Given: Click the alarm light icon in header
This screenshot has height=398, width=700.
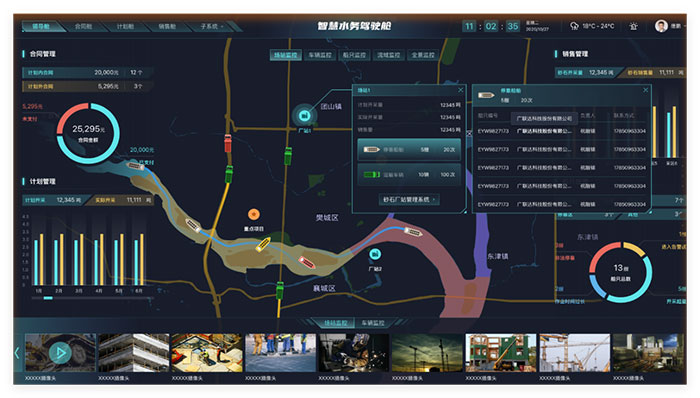Looking at the screenshot, I should click(x=633, y=26).
